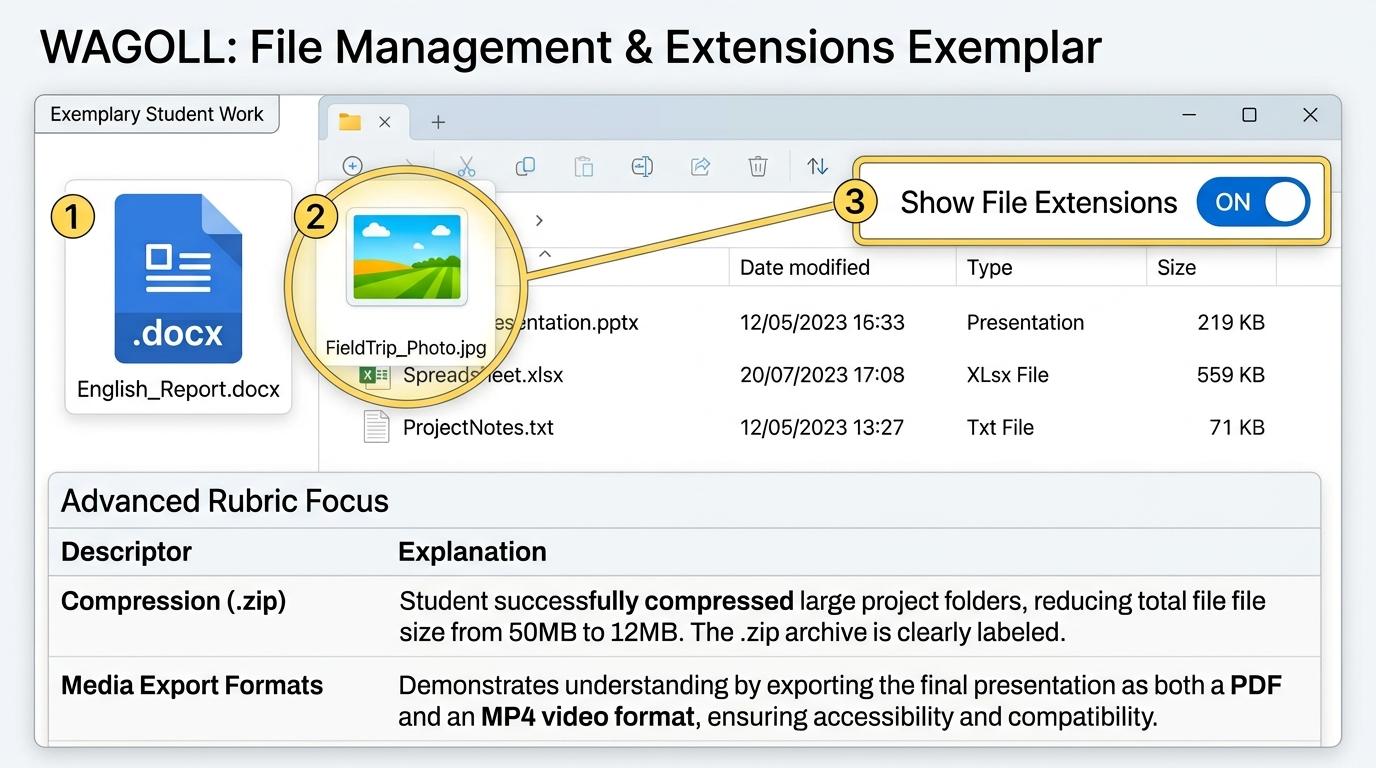This screenshot has width=1376, height=768.
Task: Click the Paste clipboard icon
Action: pyautogui.click(x=584, y=166)
